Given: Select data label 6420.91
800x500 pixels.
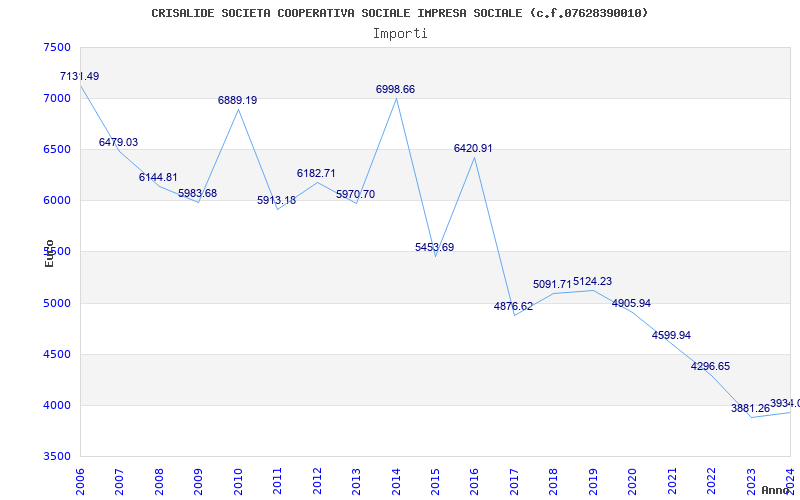Looking at the screenshot, I should [473, 148].
